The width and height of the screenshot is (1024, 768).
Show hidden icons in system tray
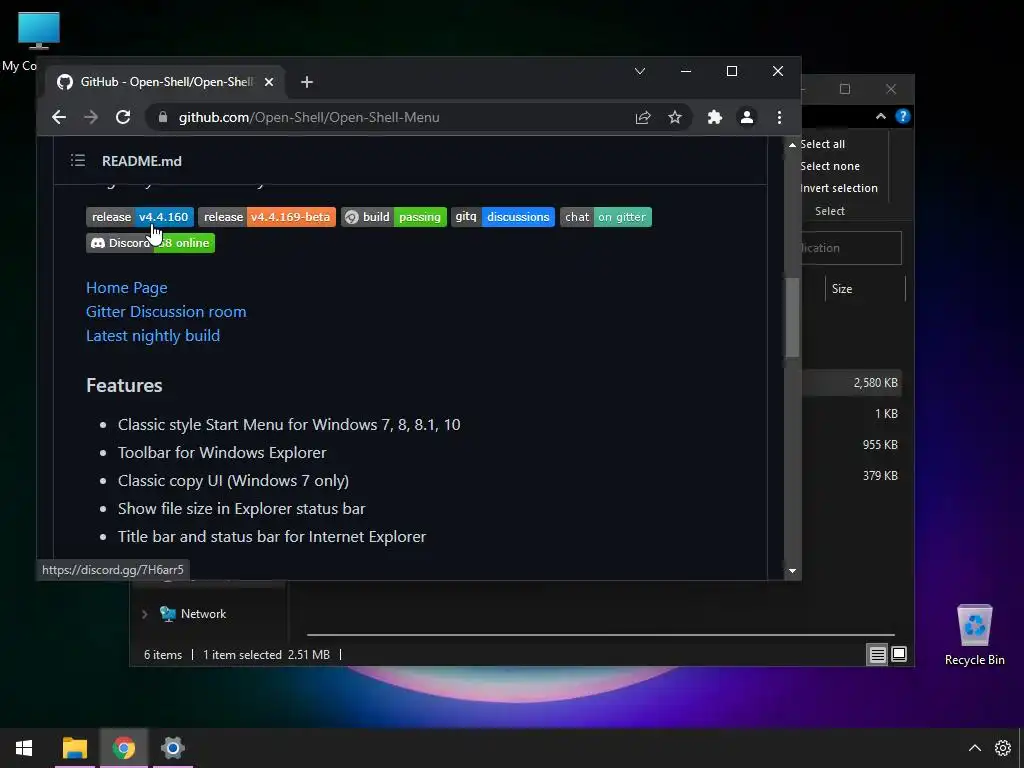[974, 748]
